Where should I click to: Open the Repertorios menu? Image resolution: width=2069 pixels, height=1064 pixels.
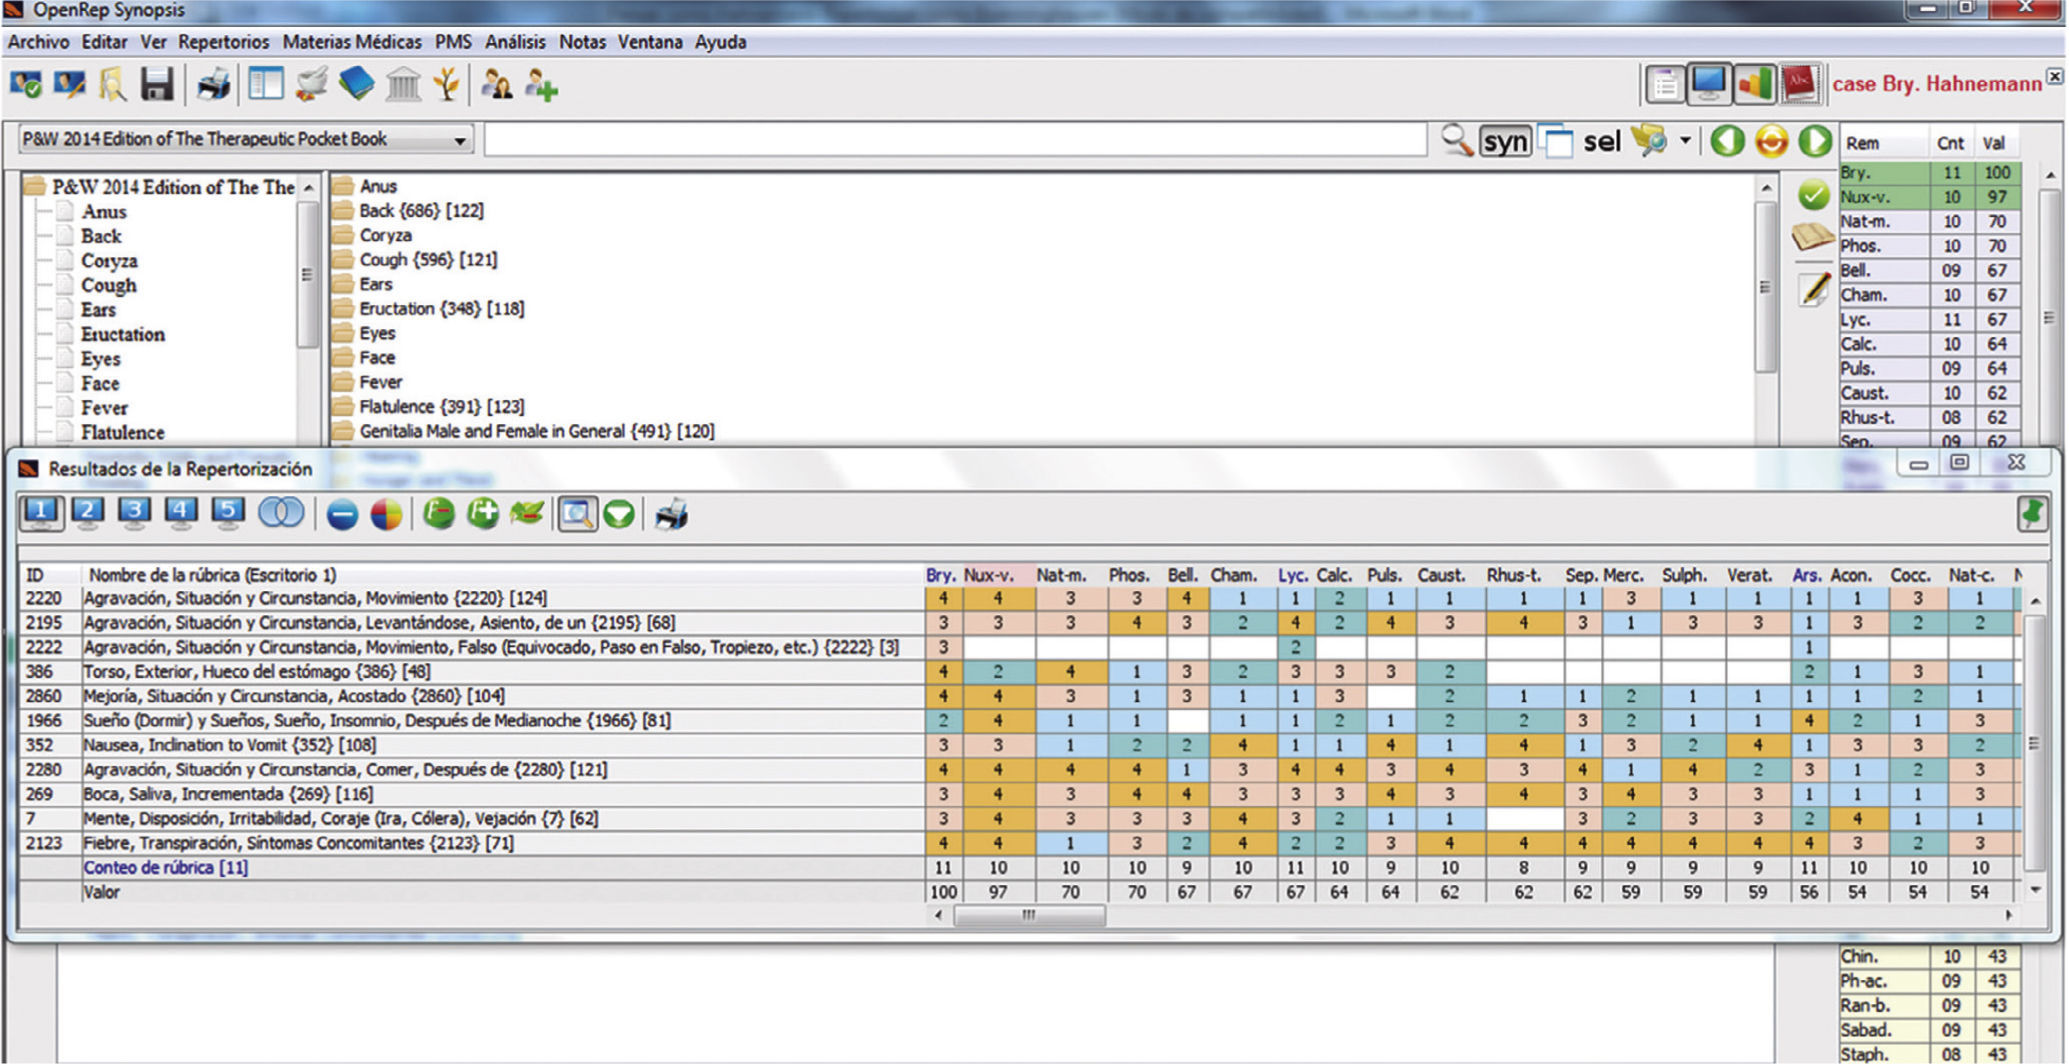point(224,42)
